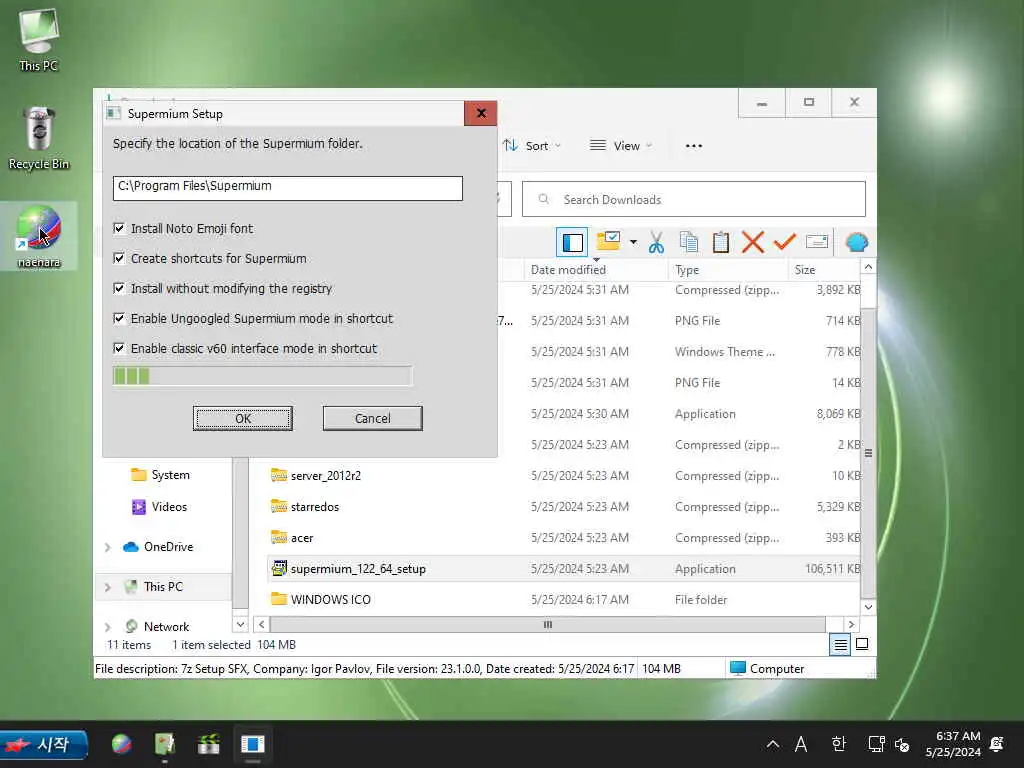Open the Sort dropdown in Explorer
This screenshot has width=1024, height=768.
[x=532, y=146]
